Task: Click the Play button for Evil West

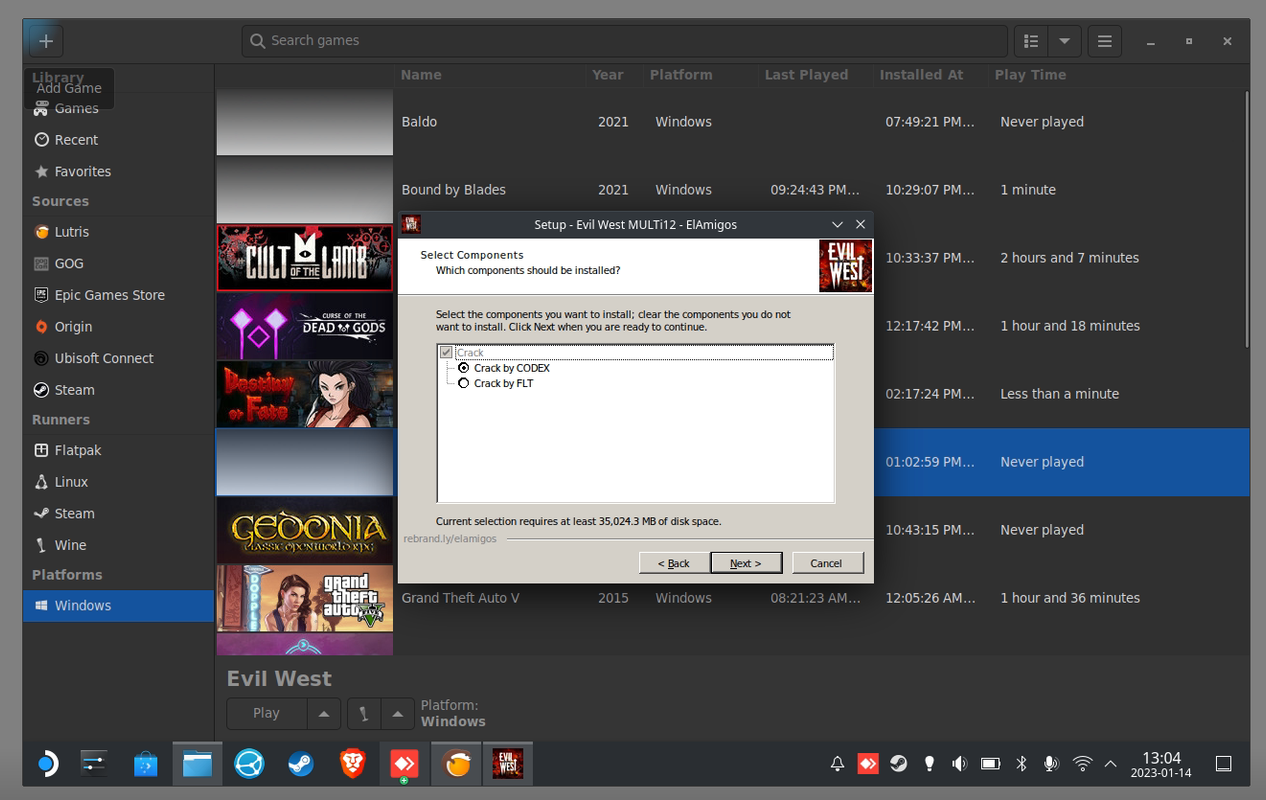Action: point(266,713)
